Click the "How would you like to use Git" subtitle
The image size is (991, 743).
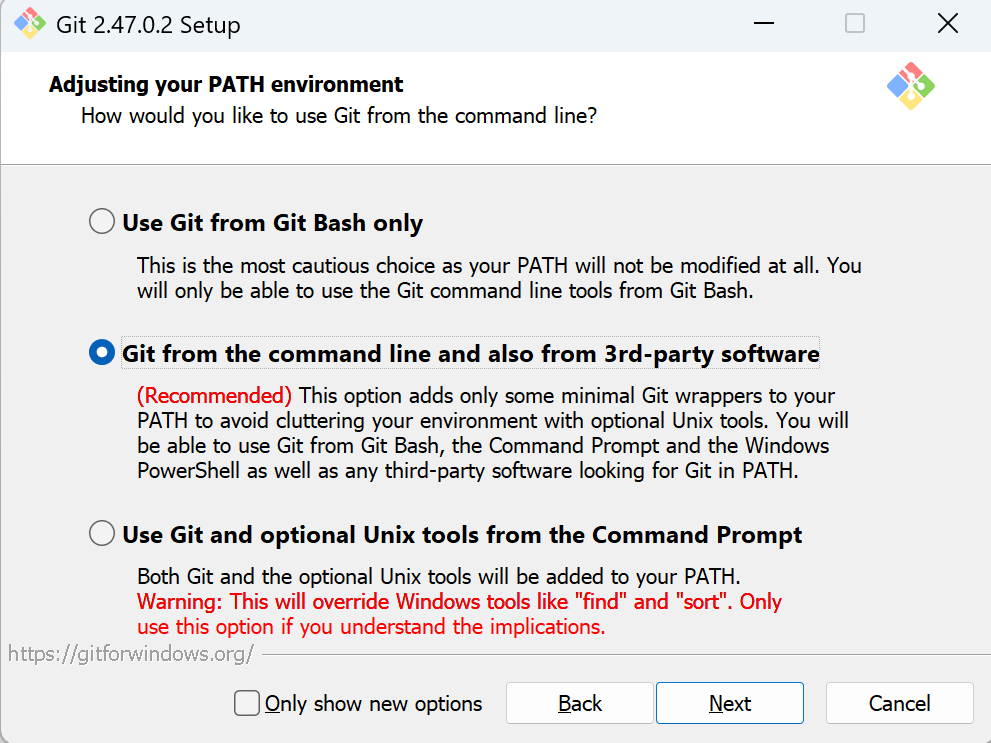pos(339,115)
